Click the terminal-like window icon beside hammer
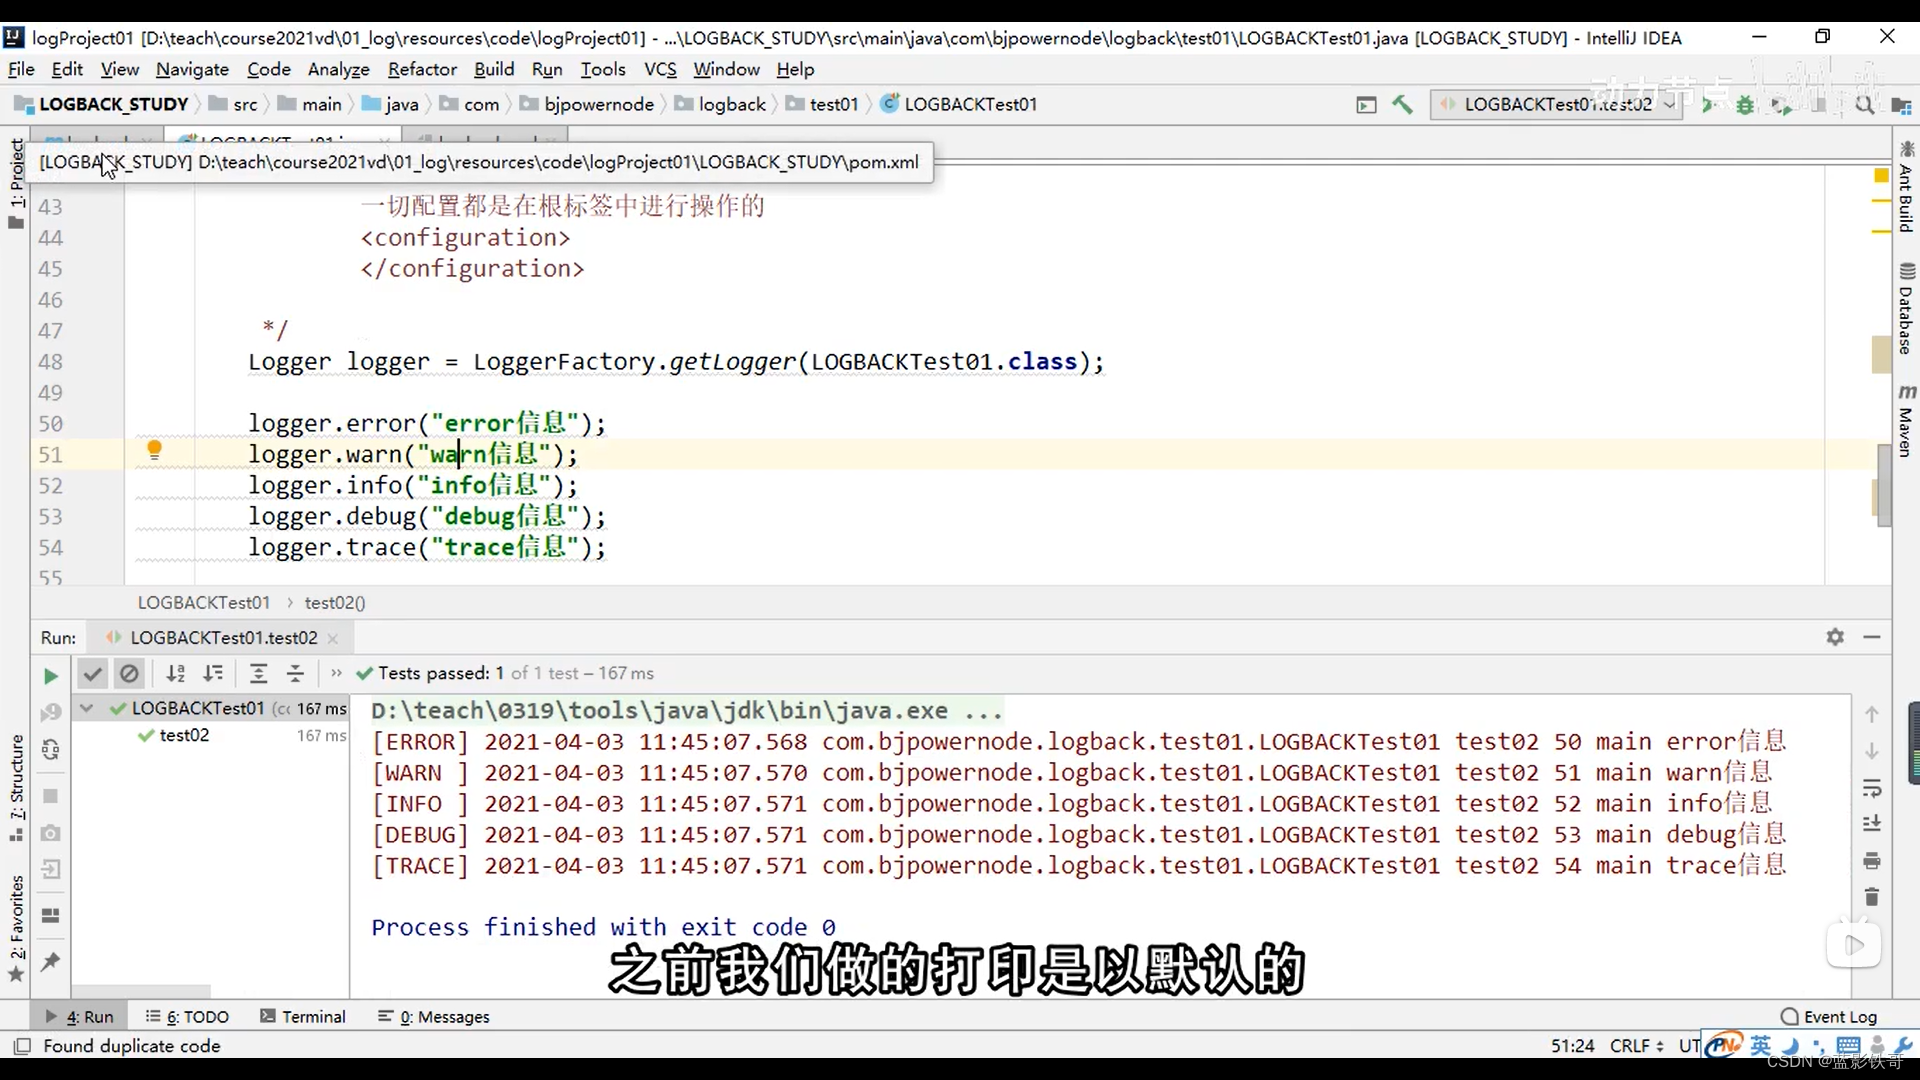The image size is (1920, 1080). (1366, 104)
